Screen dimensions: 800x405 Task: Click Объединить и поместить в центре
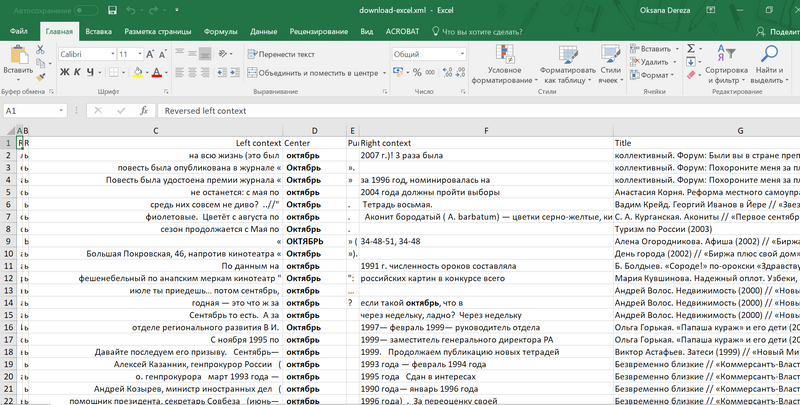[313, 73]
